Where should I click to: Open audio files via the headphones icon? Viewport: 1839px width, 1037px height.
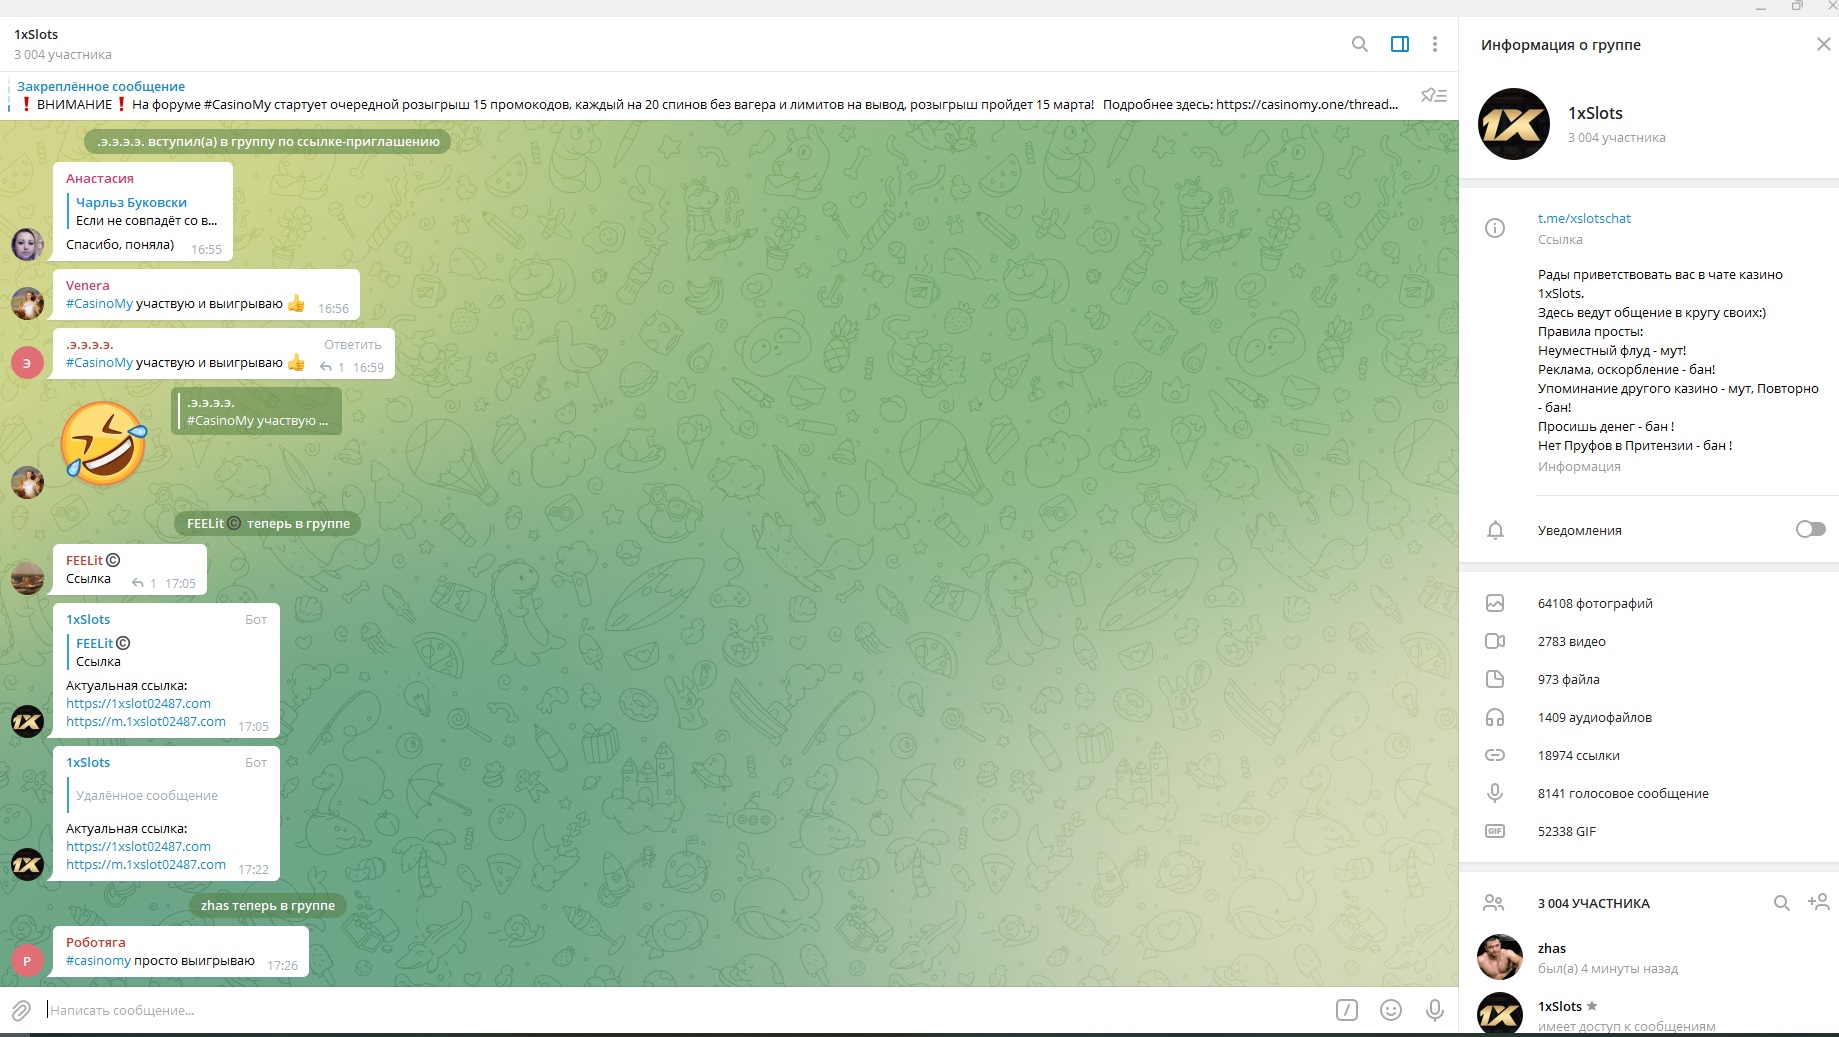click(x=1495, y=717)
